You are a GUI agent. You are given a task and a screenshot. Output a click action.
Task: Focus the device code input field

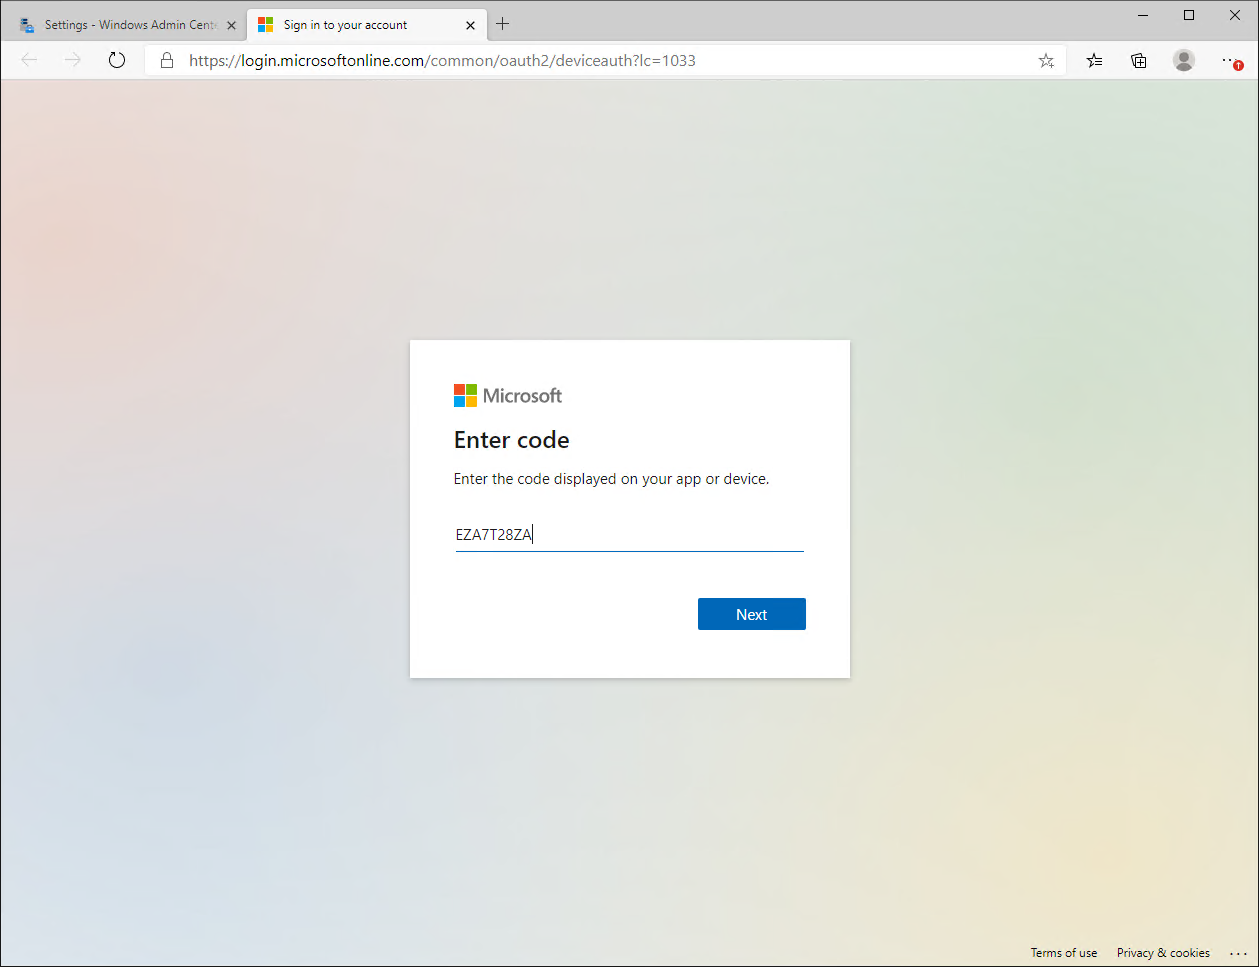[629, 535]
